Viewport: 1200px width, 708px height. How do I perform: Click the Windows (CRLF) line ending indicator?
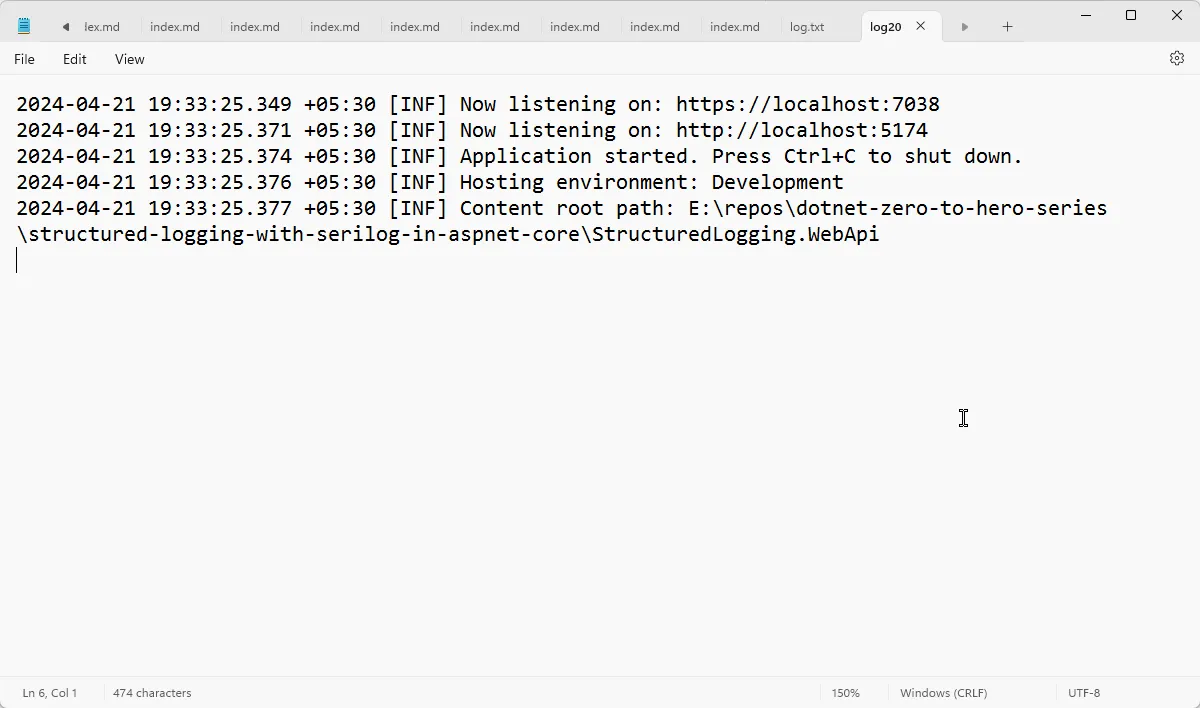click(942, 692)
